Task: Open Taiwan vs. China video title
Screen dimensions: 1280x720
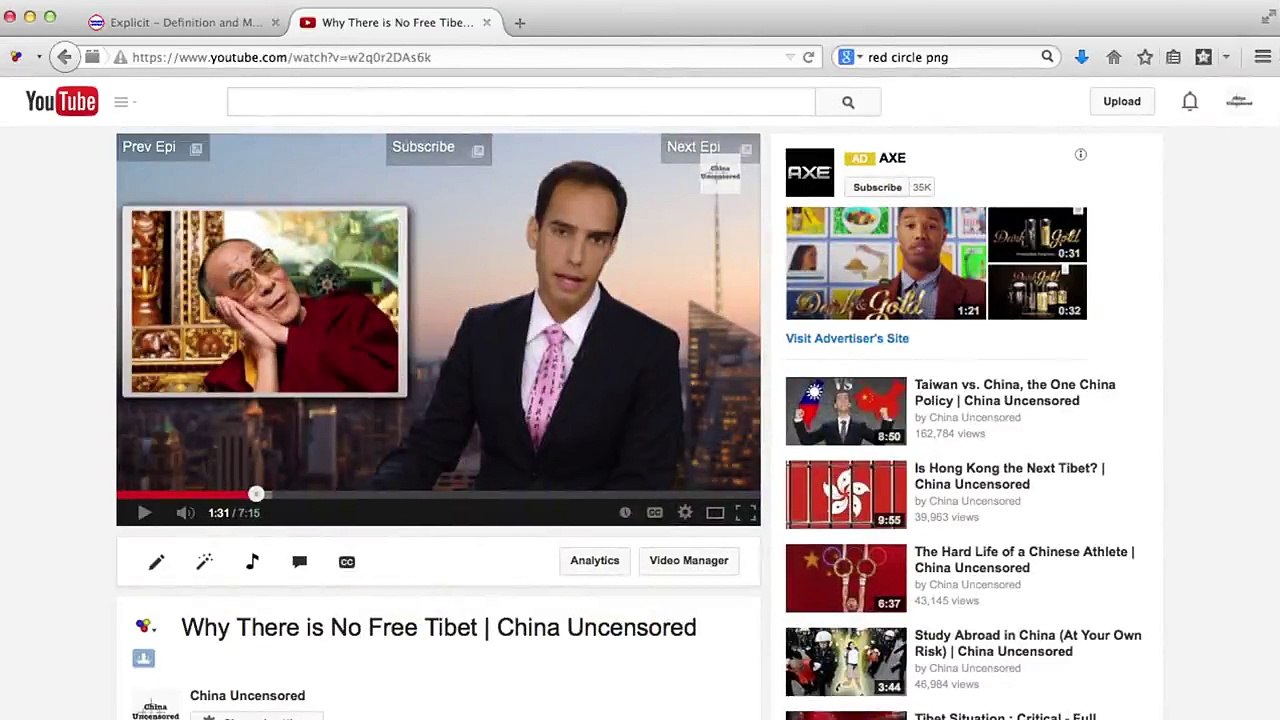Action: 1015,393
